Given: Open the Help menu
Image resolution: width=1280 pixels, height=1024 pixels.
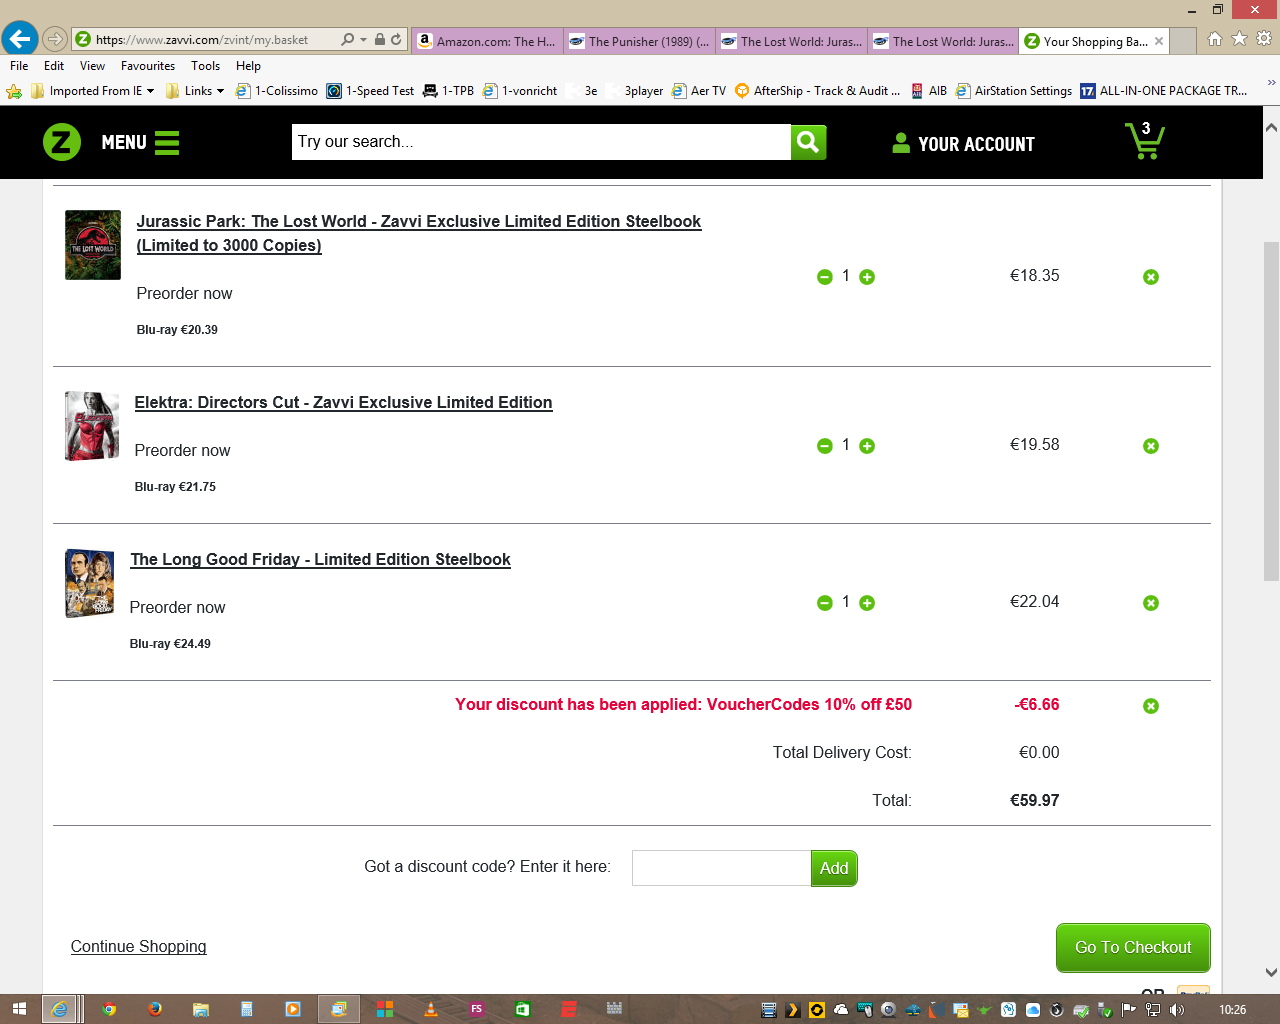Looking at the screenshot, I should [248, 66].
